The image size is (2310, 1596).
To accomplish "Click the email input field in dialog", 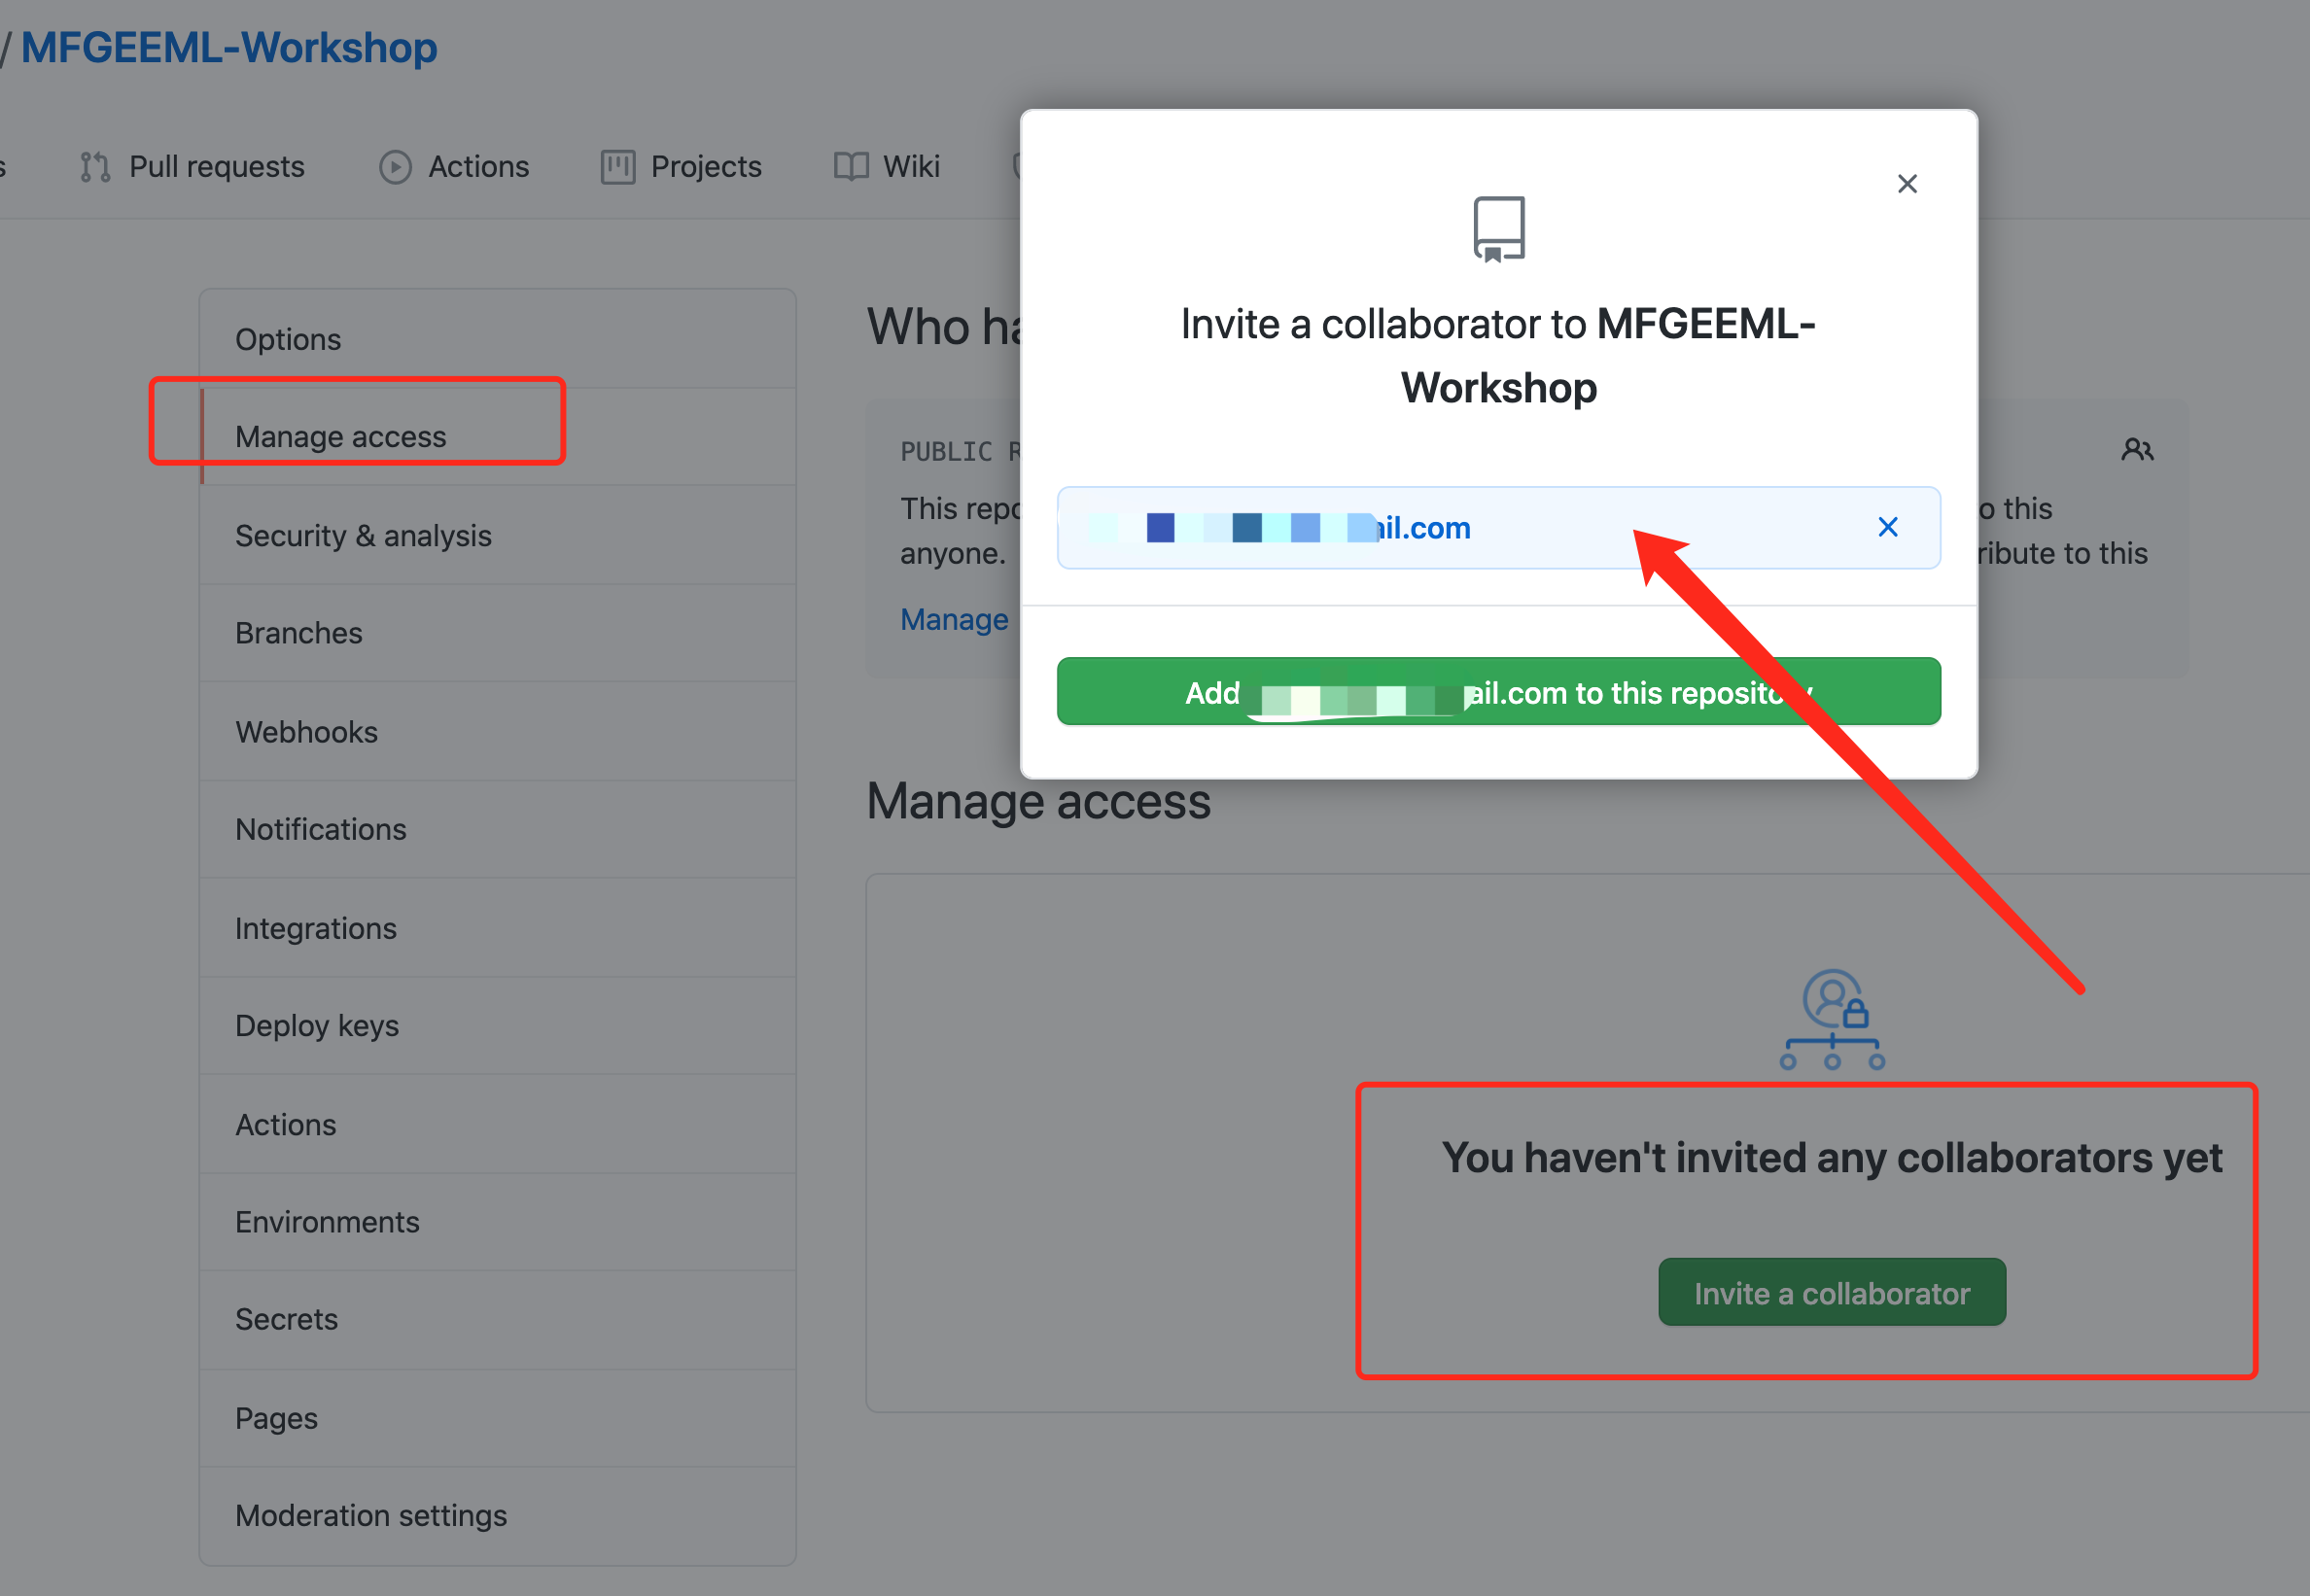I will tap(1498, 528).
